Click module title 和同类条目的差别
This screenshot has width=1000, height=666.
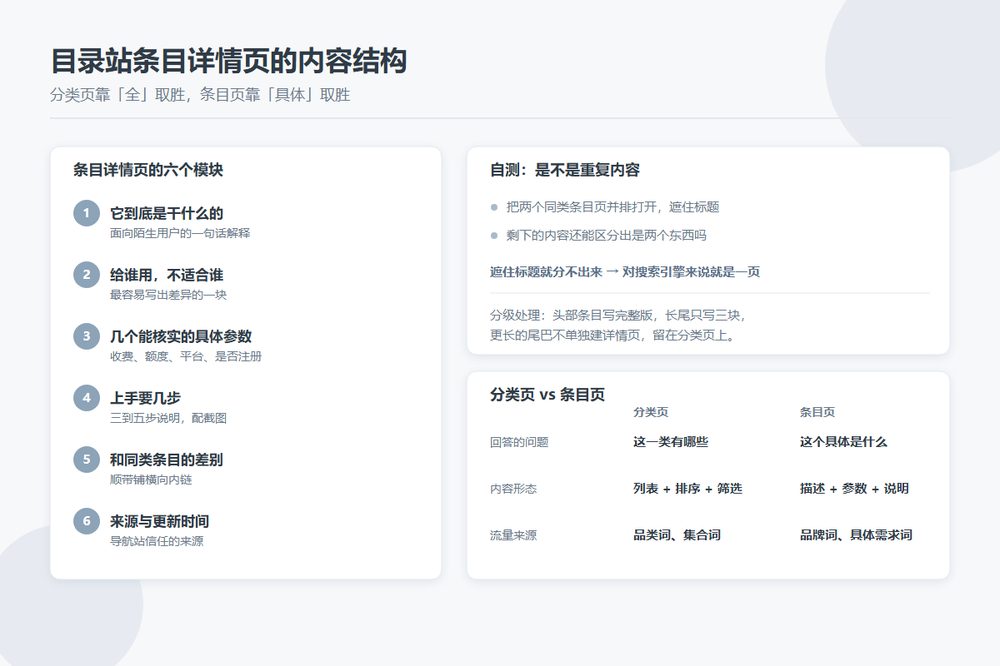[x=166, y=459]
